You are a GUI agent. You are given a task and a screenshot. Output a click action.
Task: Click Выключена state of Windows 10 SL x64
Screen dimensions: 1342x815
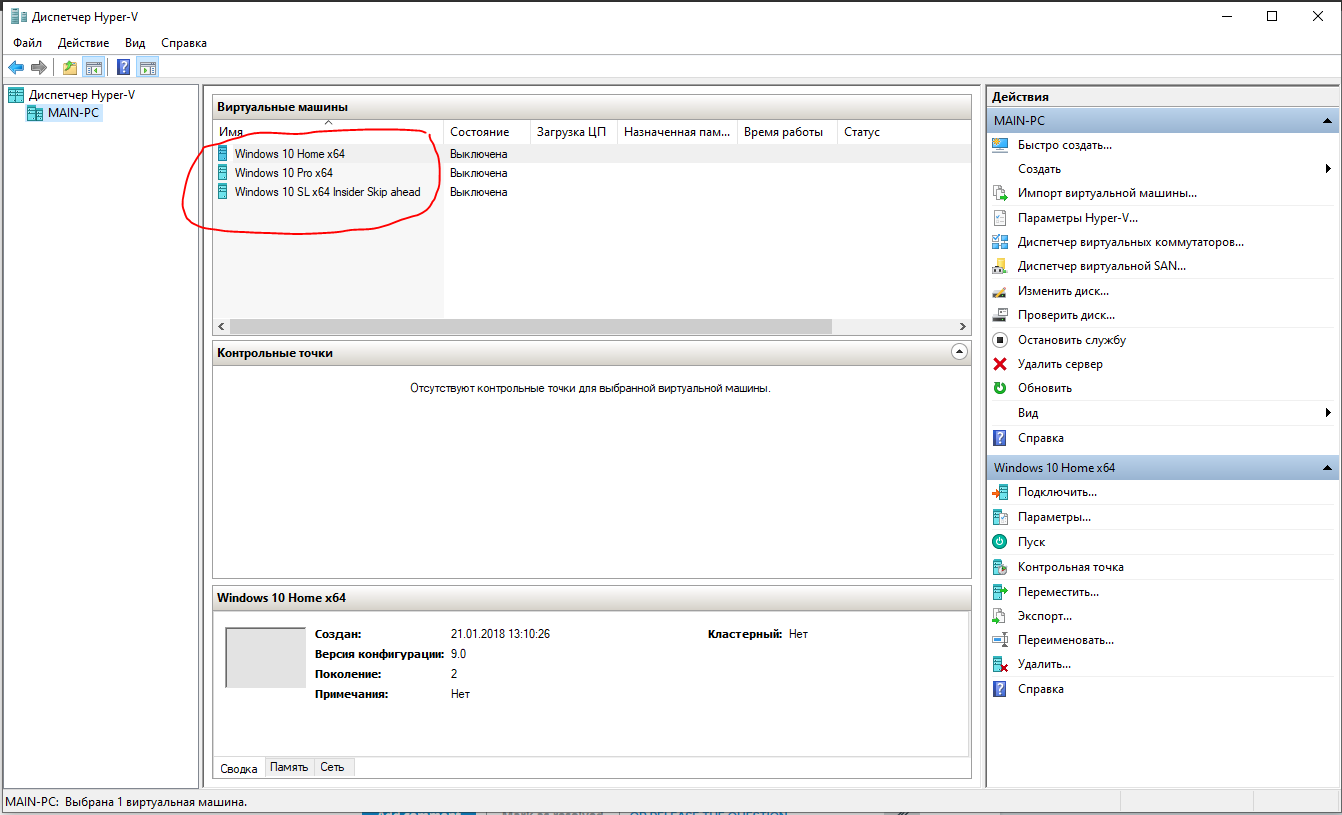pos(479,192)
